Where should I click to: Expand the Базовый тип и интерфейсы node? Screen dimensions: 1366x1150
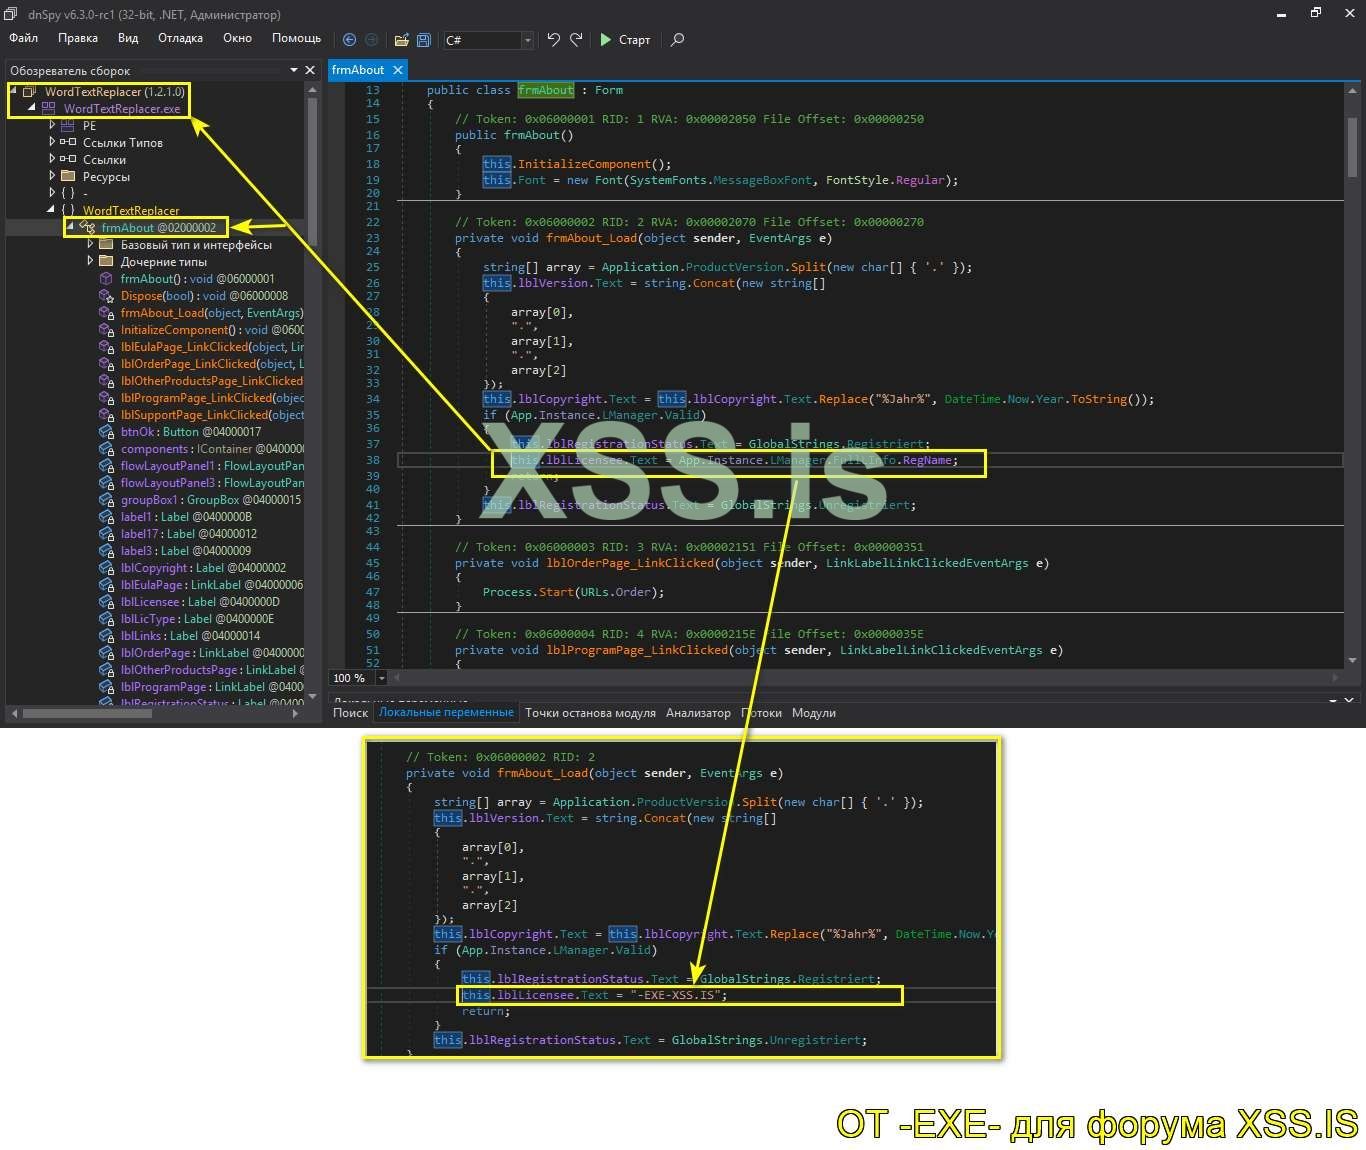(90, 244)
